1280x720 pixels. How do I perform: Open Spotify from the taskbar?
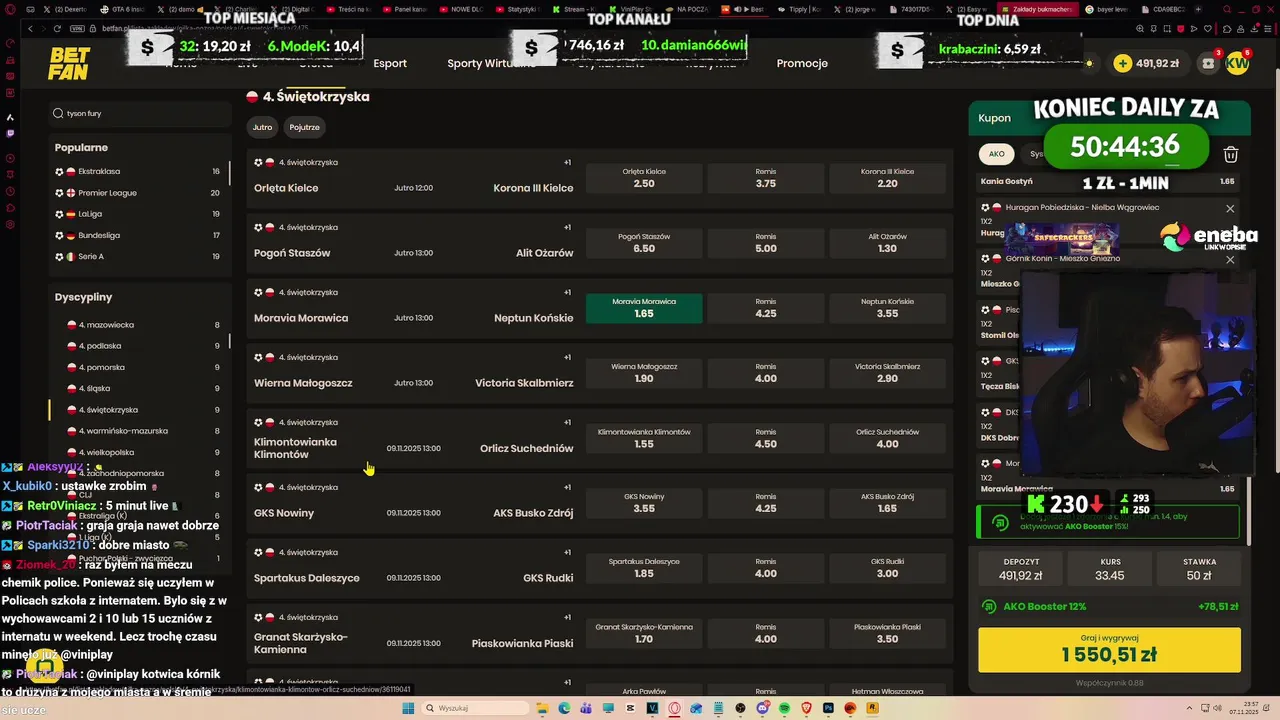pos(785,708)
